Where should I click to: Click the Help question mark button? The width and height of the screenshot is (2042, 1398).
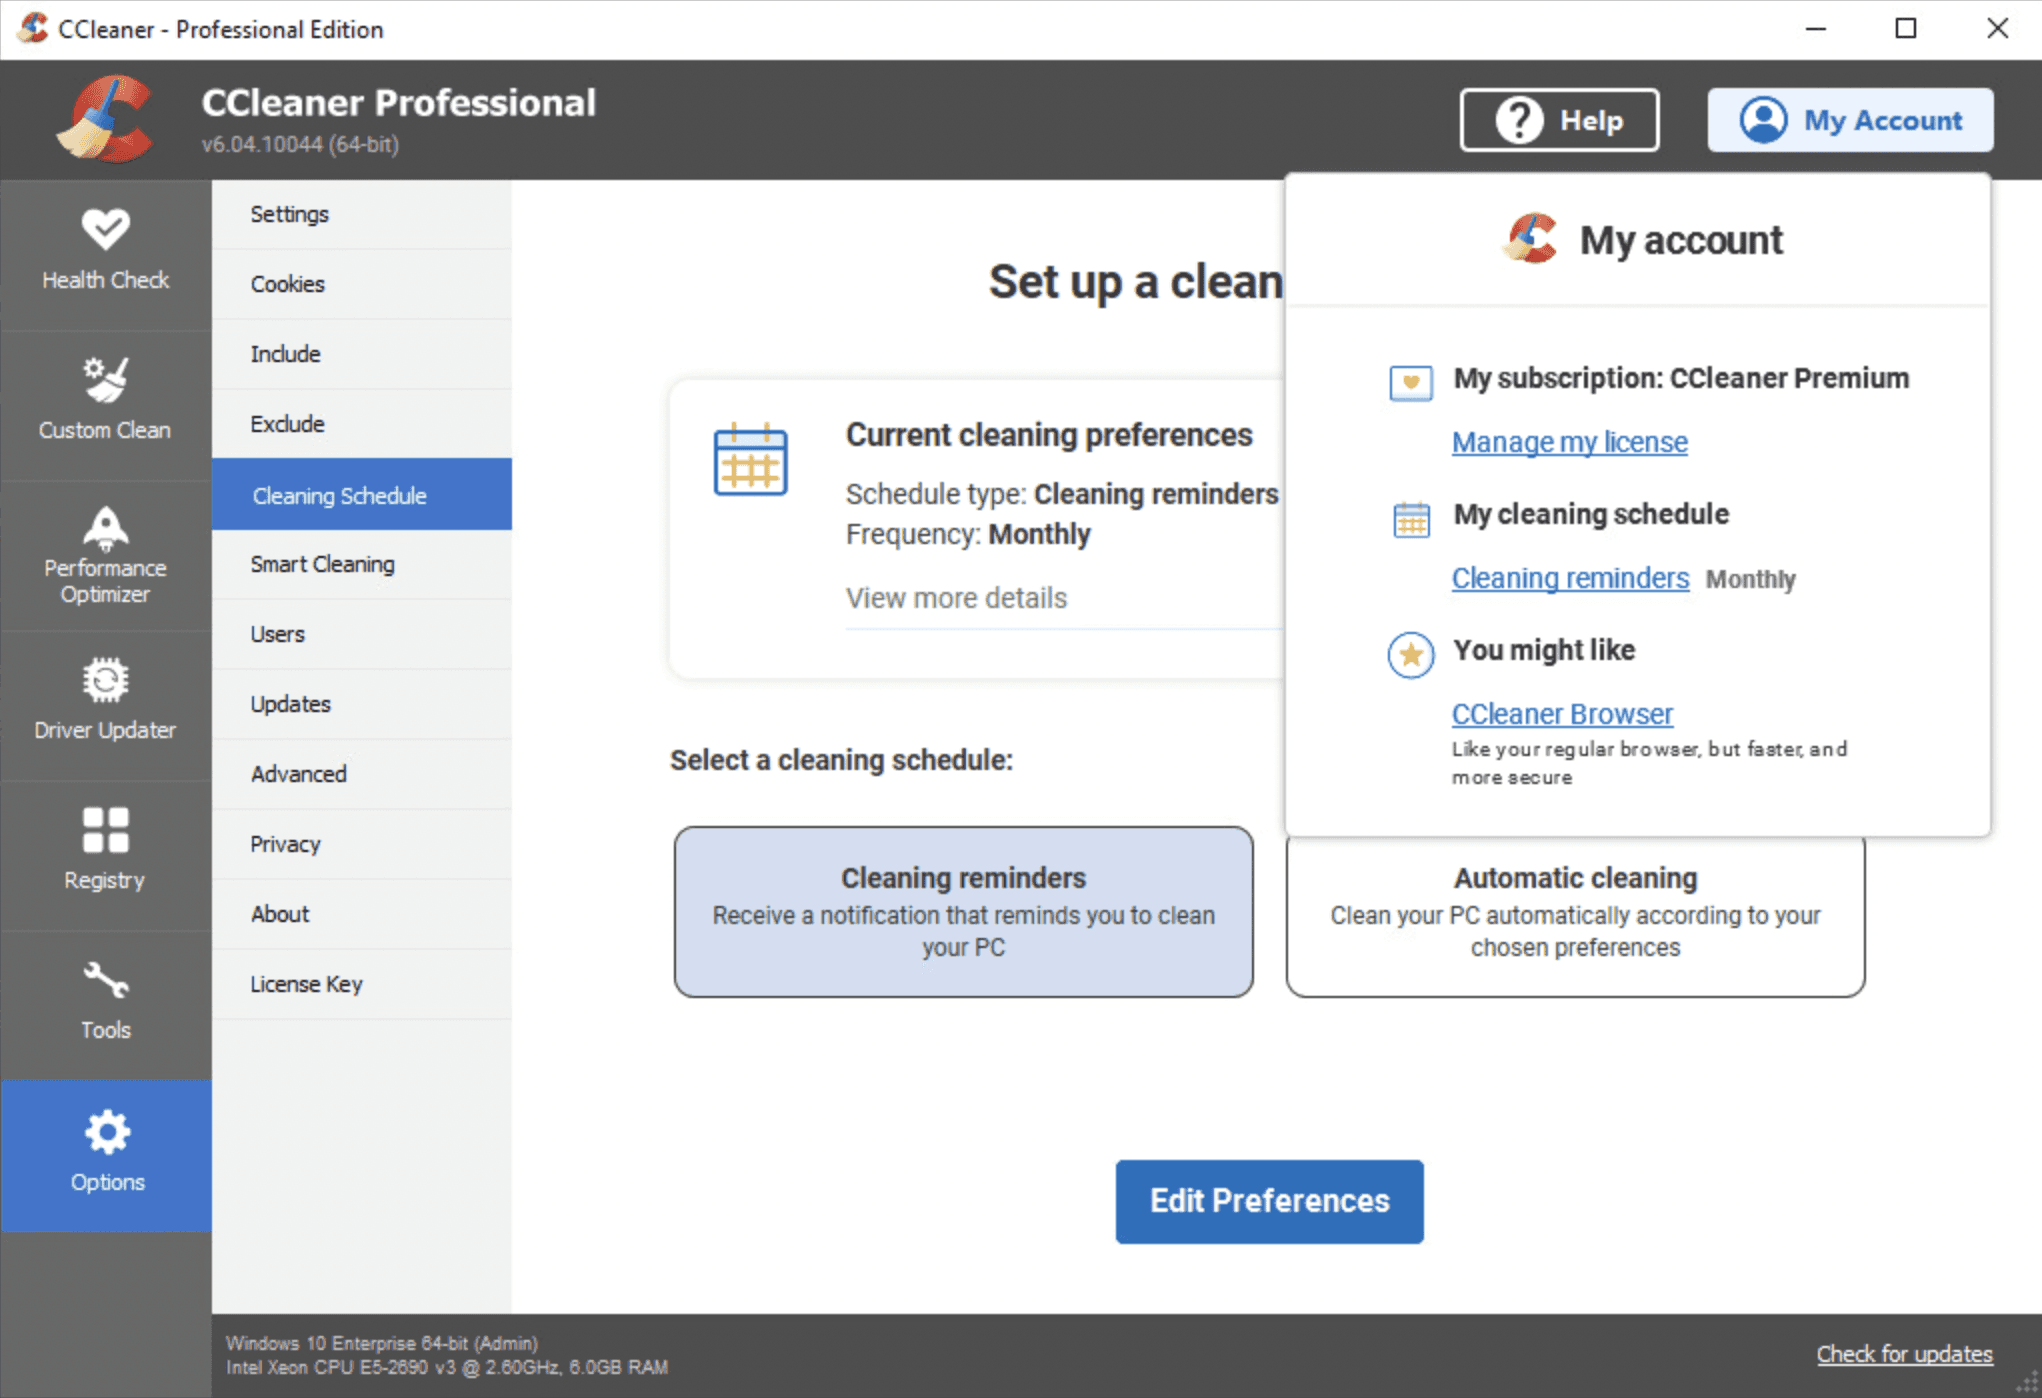[1558, 120]
